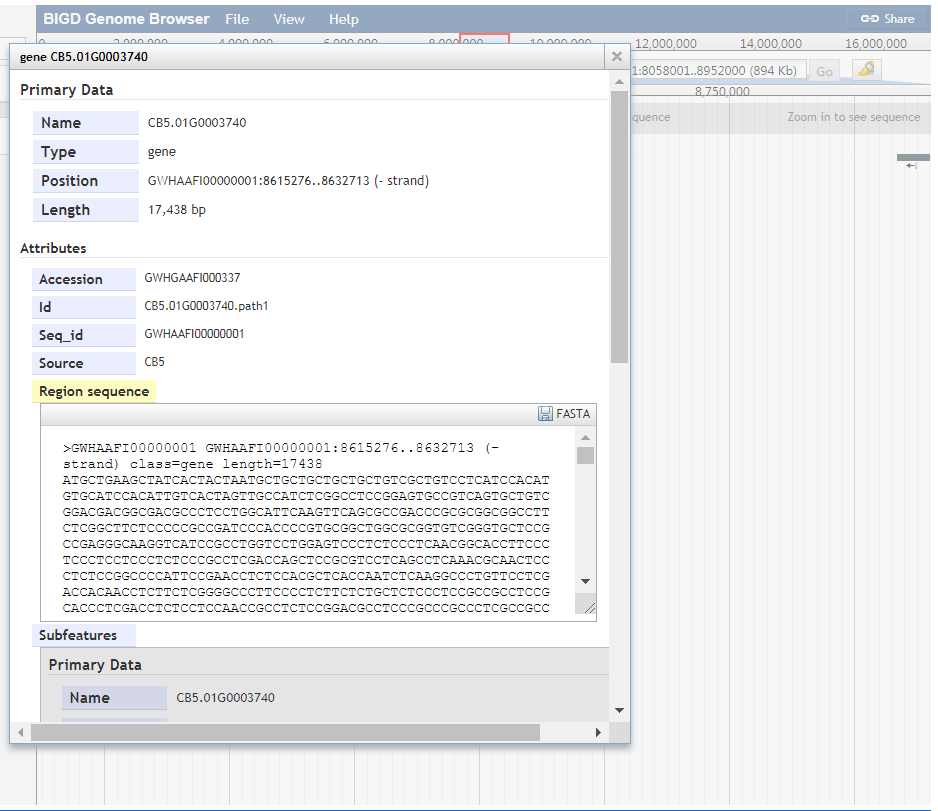Save region sequence as FASTA
Image resolution: width=938 pixels, height=811 pixels.
564,414
